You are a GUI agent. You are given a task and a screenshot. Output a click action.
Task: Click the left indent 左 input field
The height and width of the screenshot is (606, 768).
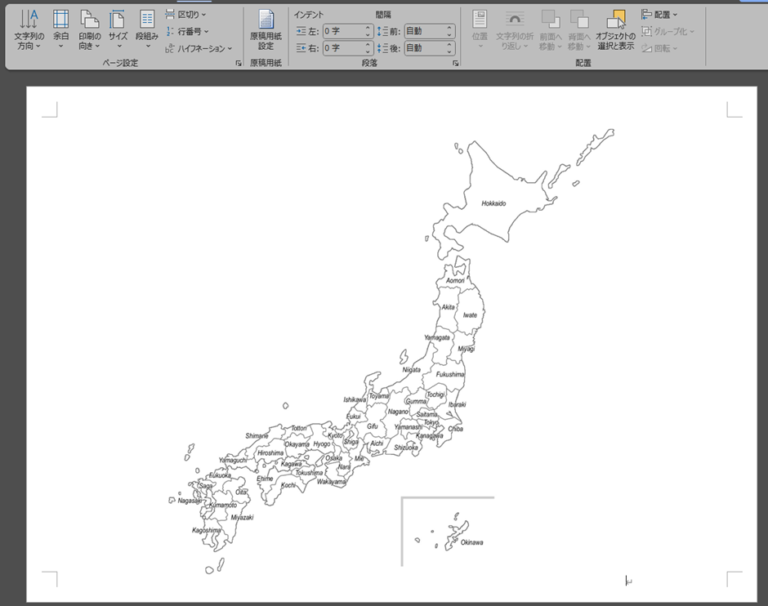(341, 31)
